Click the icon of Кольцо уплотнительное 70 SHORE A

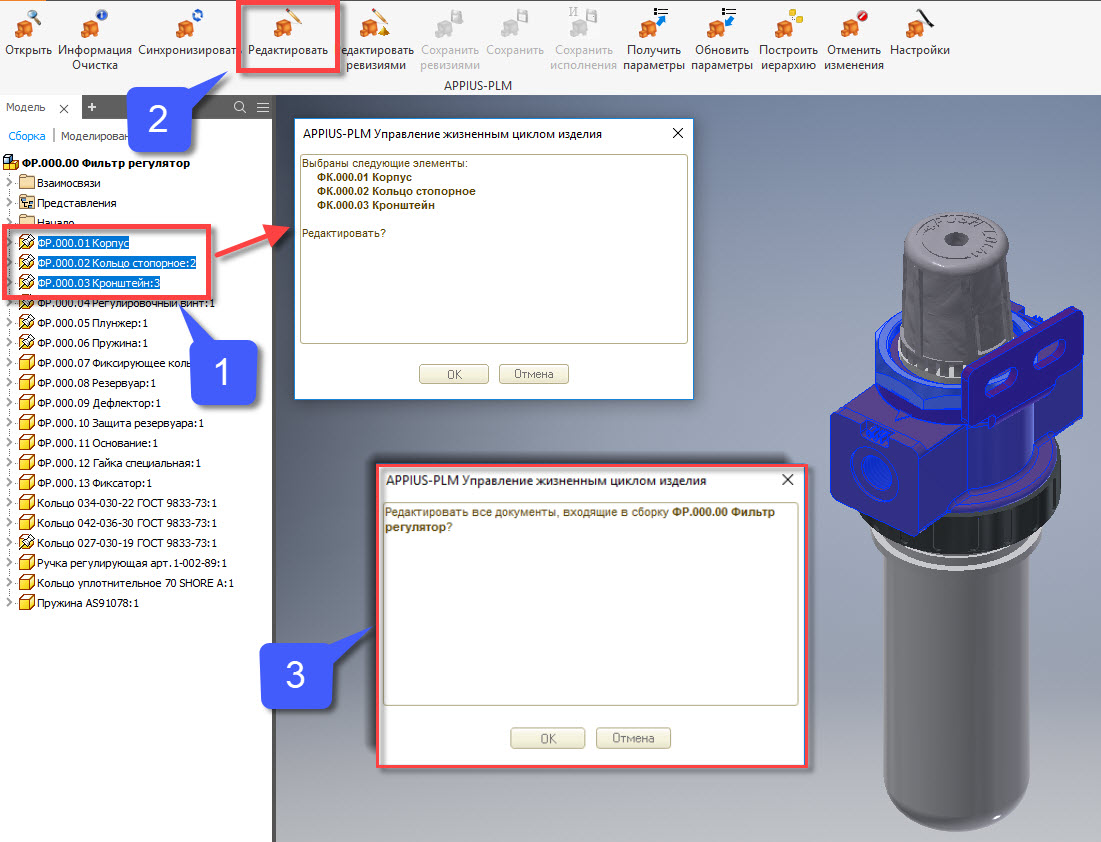tap(27, 583)
